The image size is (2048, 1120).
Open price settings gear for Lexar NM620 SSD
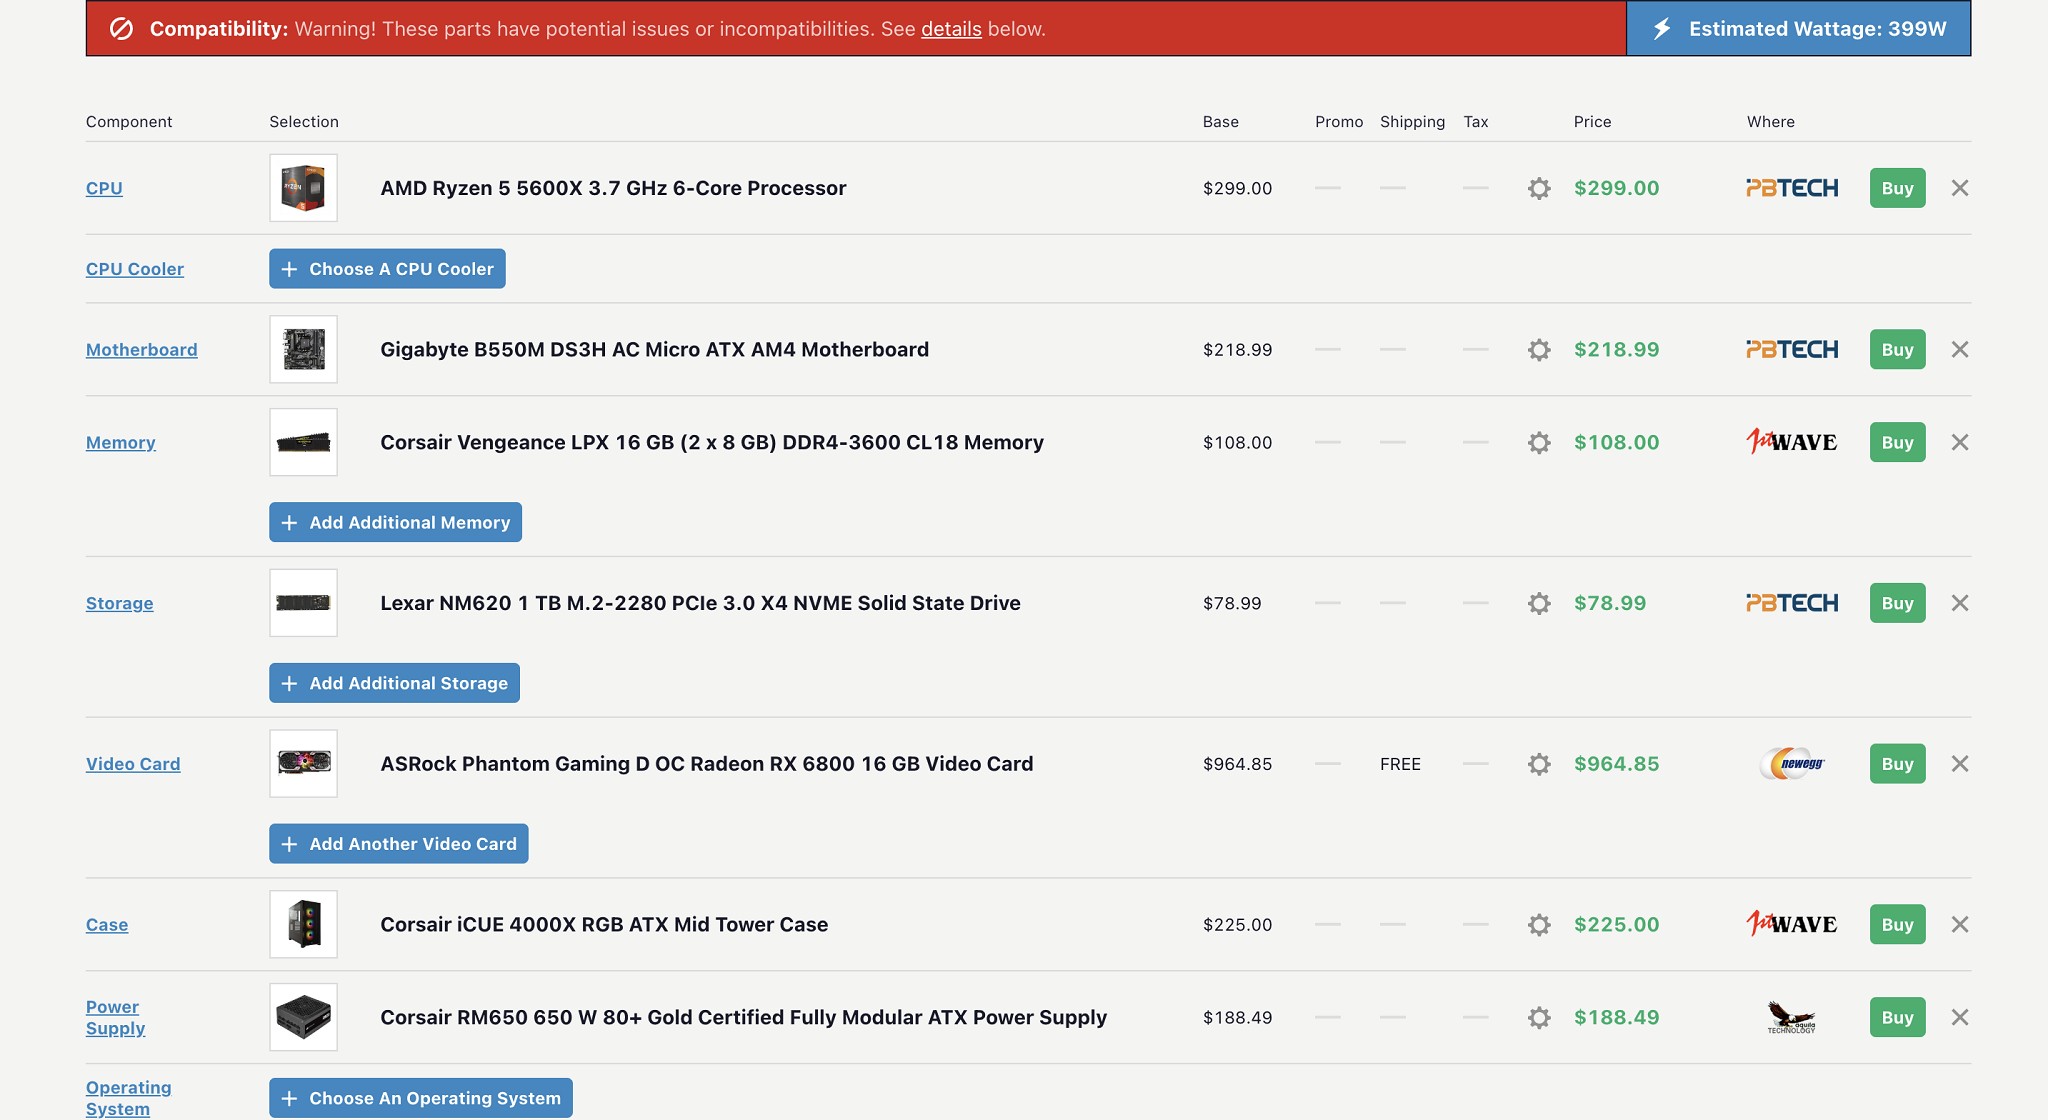click(1539, 603)
